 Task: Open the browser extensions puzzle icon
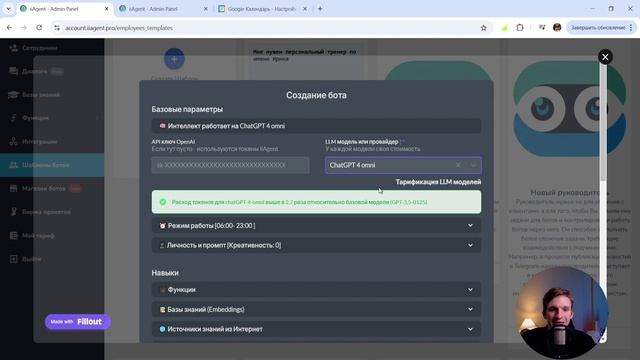(520, 28)
